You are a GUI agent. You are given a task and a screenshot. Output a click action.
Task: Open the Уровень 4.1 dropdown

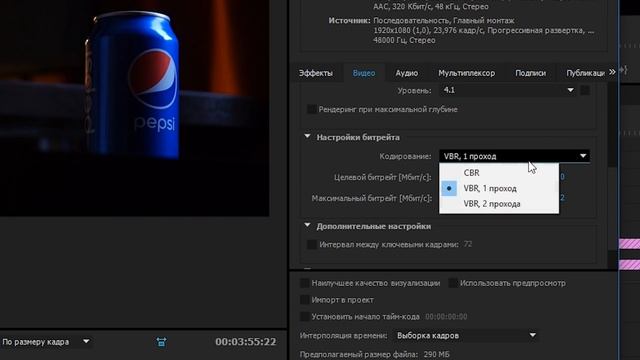tap(508, 90)
